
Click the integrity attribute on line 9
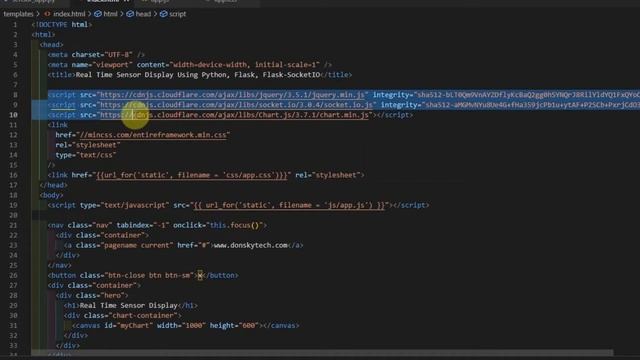coord(510,105)
